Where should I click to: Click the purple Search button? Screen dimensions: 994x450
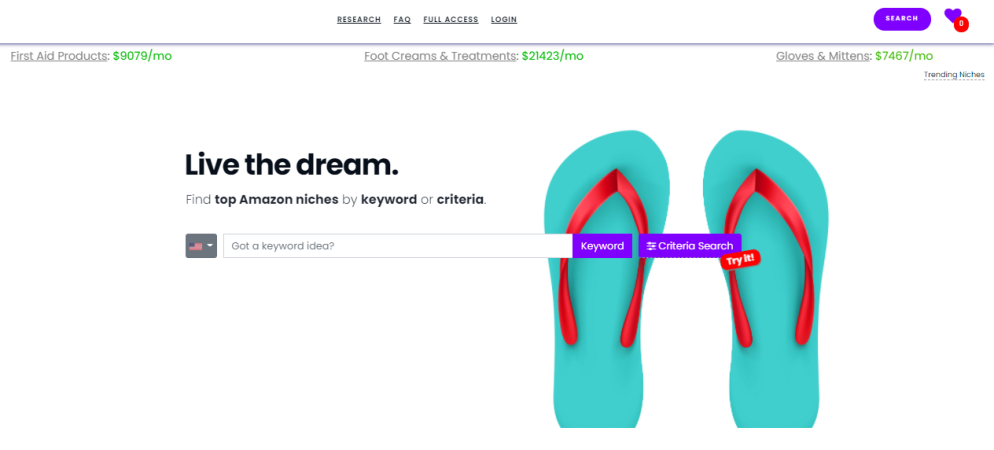pos(902,19)
